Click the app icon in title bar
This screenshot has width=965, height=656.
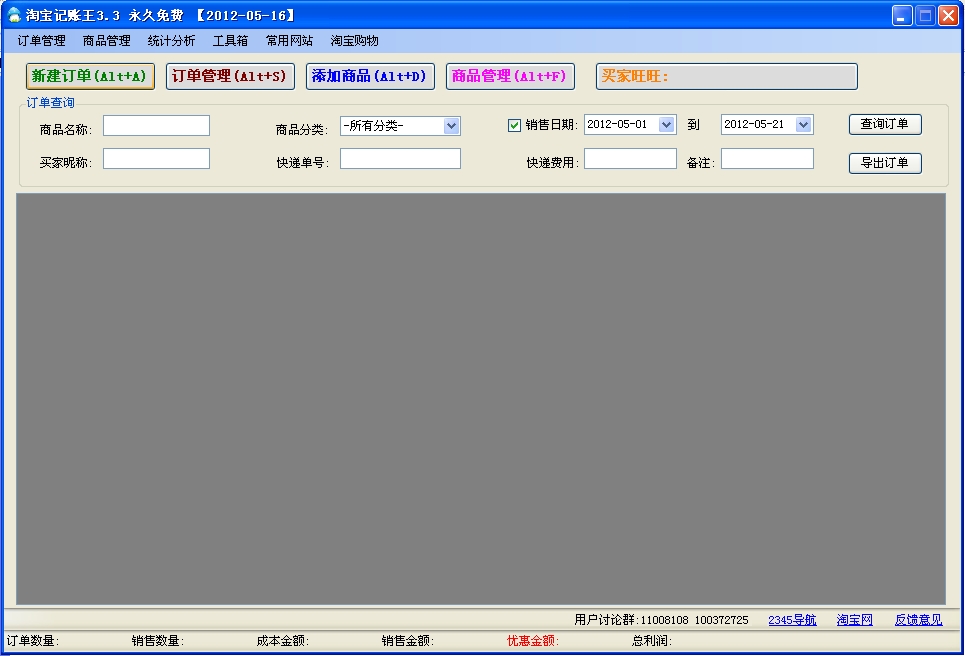[14, 15]
